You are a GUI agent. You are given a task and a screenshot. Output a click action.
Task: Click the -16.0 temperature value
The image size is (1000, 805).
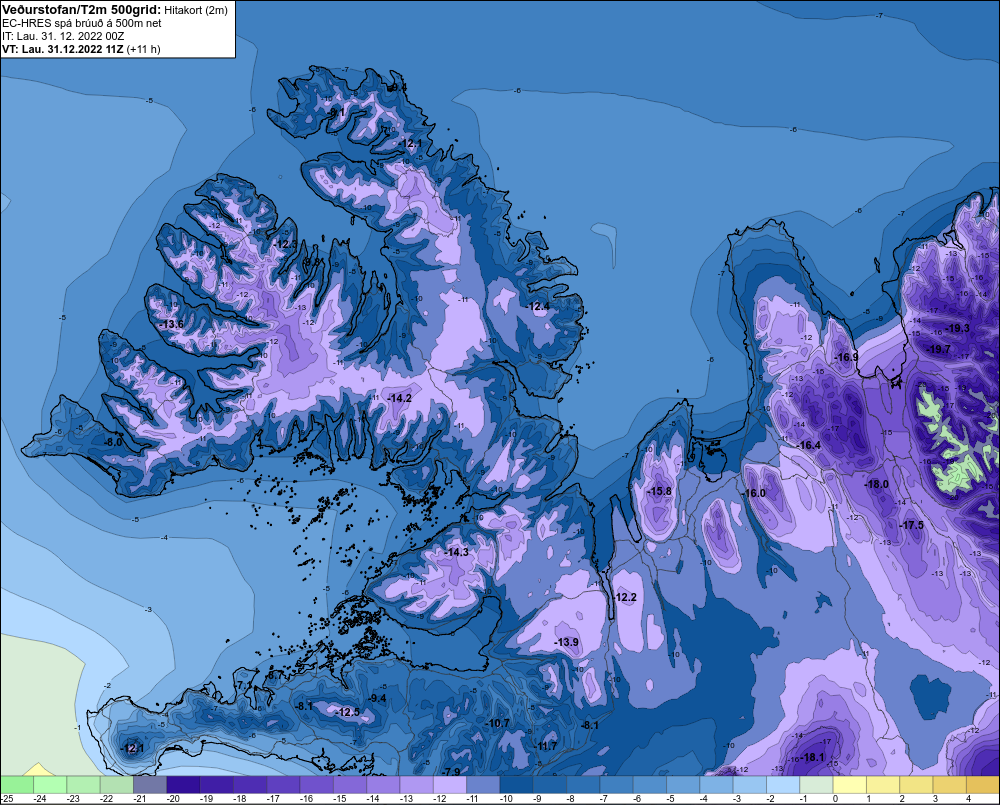753,493
